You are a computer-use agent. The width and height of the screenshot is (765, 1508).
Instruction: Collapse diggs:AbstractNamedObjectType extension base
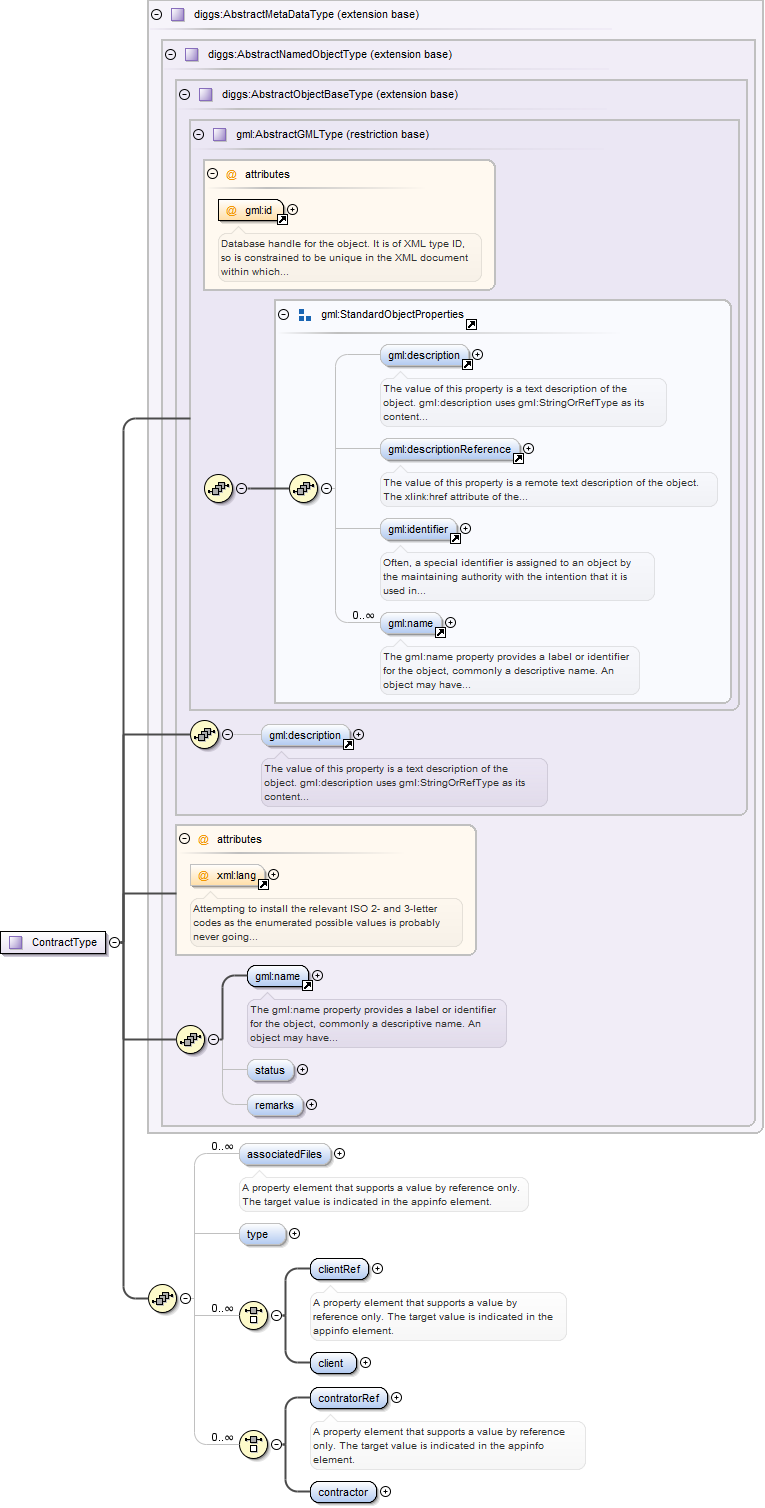pos(170,55)
